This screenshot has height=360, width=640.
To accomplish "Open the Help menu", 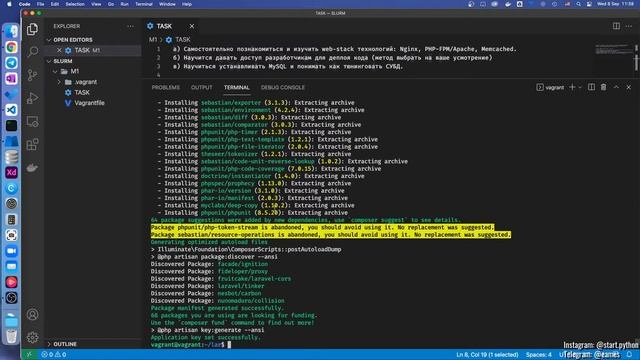I will 187,4.
